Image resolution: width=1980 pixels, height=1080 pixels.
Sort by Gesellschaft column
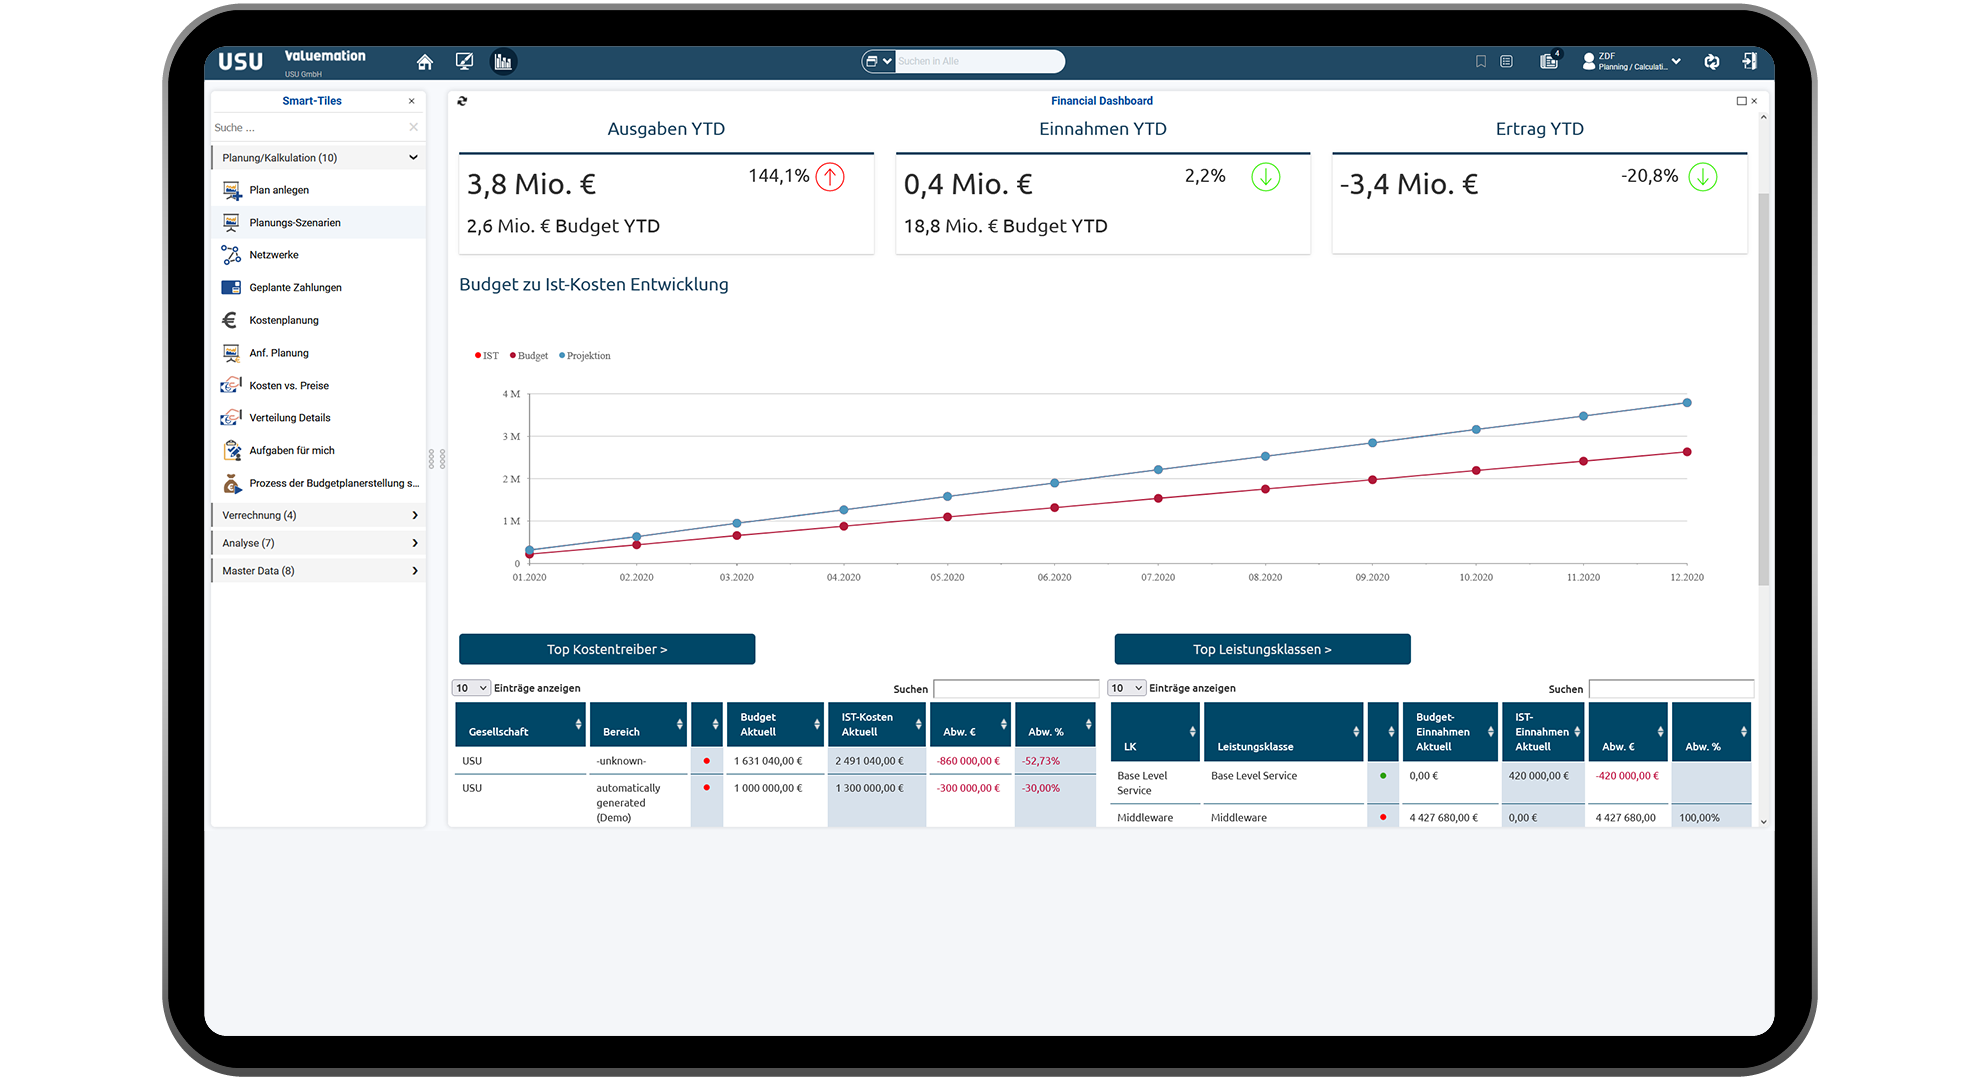coord(520,725)
